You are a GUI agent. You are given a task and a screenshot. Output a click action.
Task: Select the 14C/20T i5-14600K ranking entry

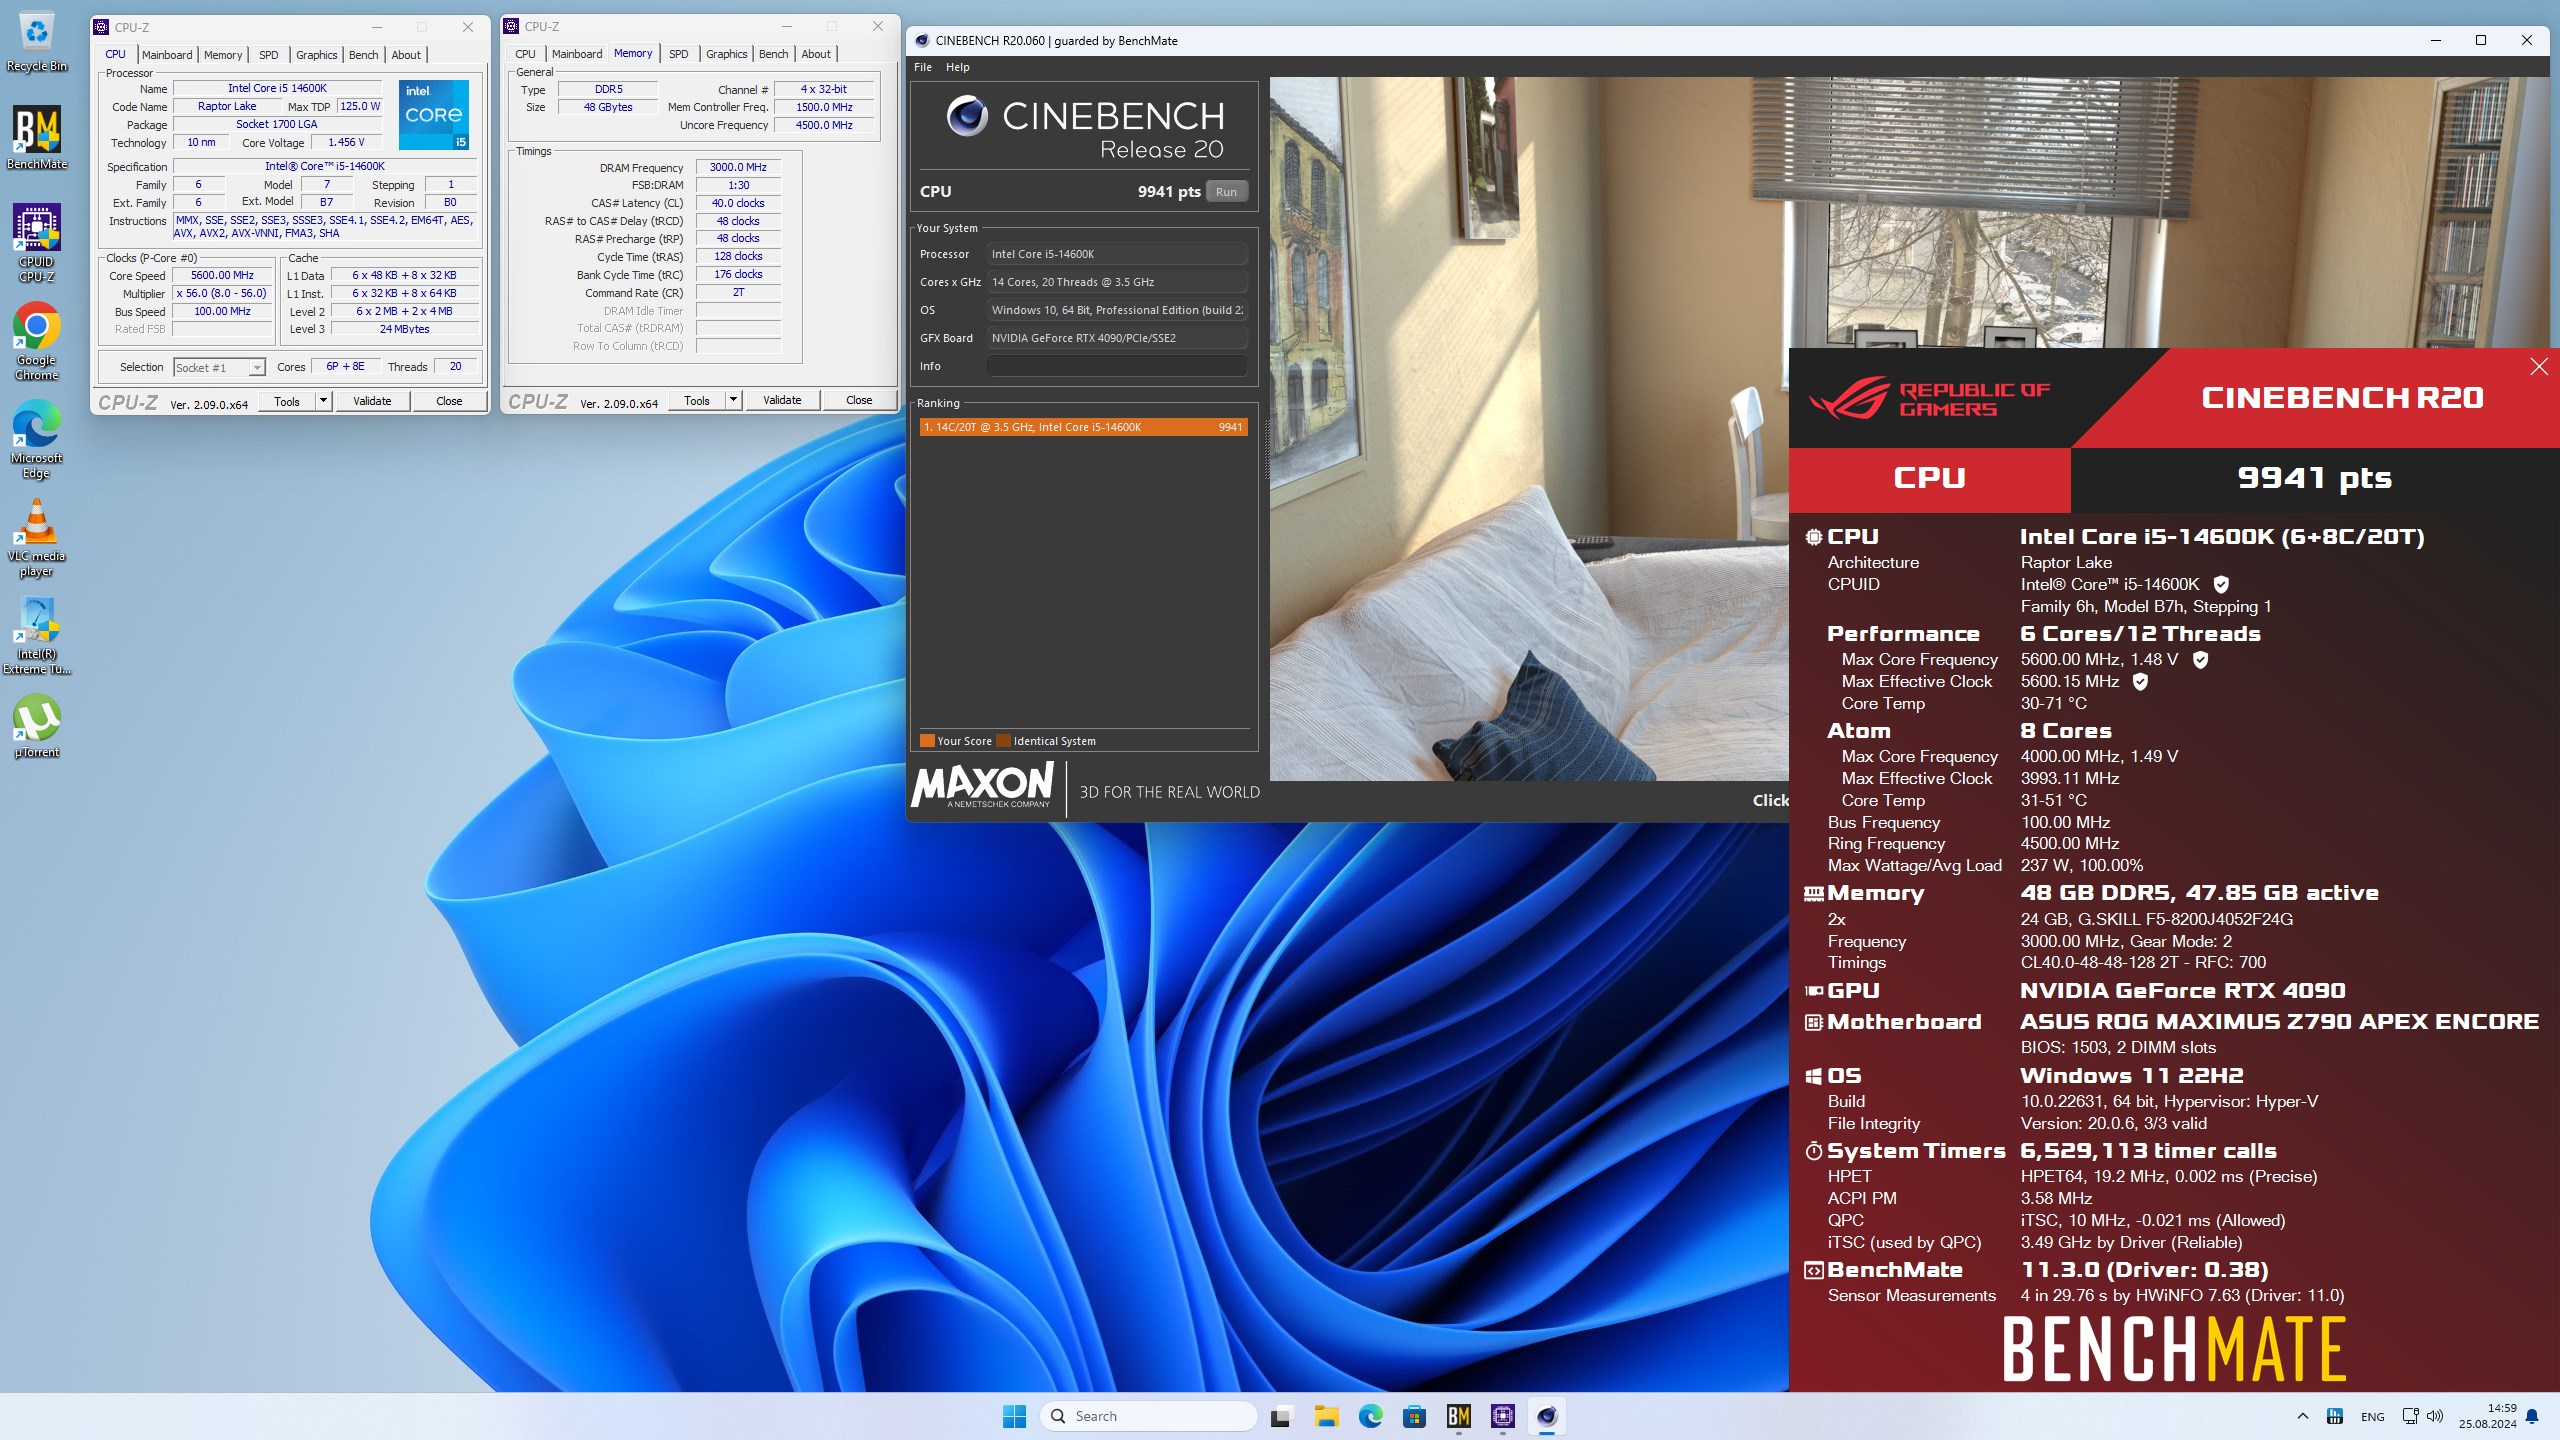(1083, 427)
